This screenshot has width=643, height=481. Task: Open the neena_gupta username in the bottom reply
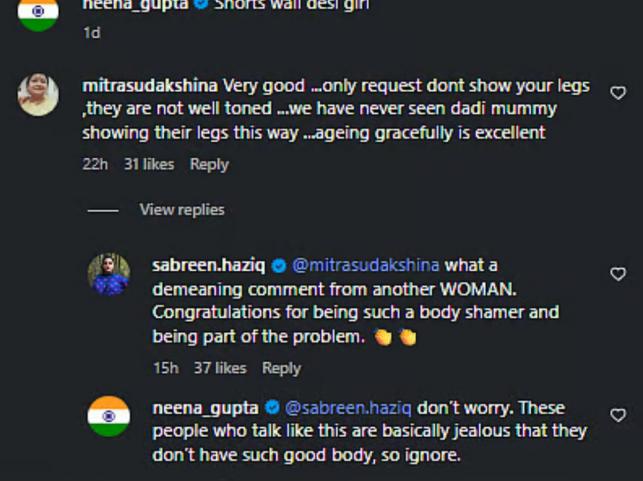pos(206,407)
